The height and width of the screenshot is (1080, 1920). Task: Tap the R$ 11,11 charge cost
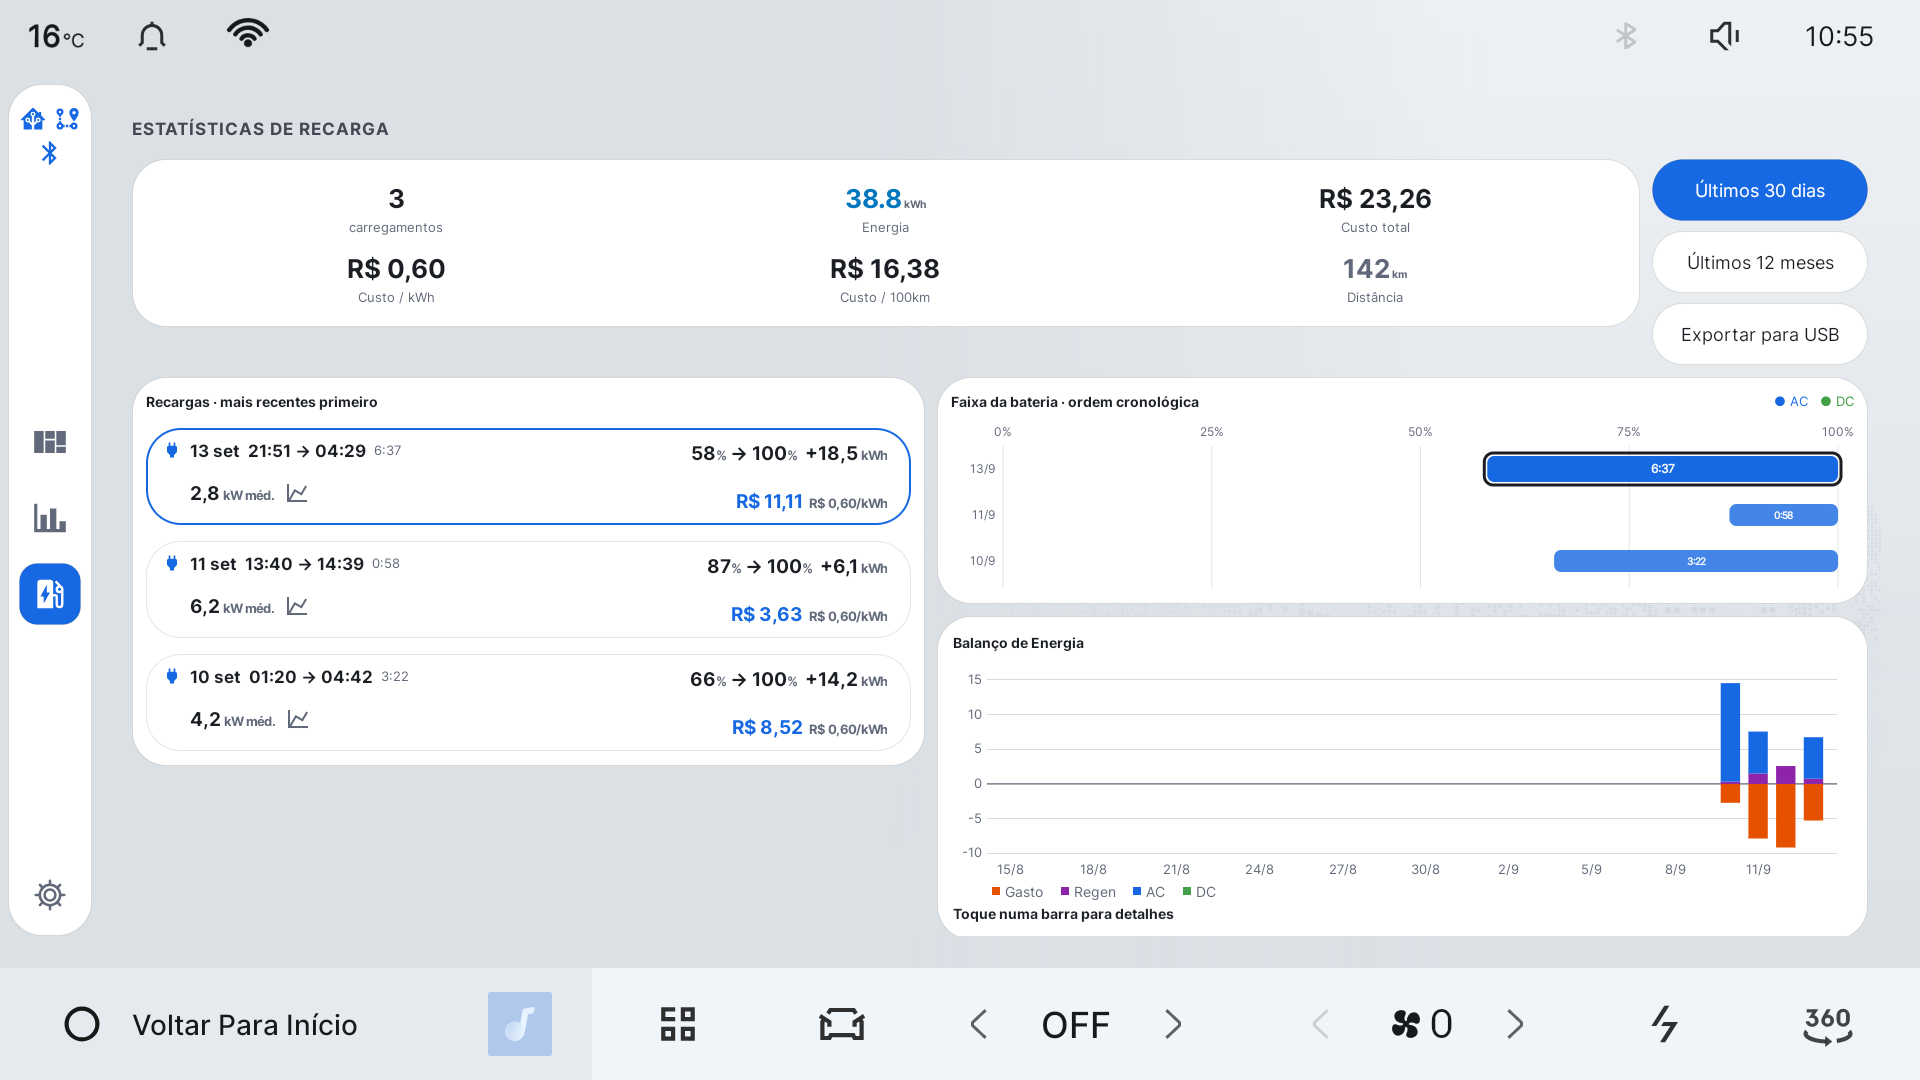pyautogui.click(x=769, y=501)
